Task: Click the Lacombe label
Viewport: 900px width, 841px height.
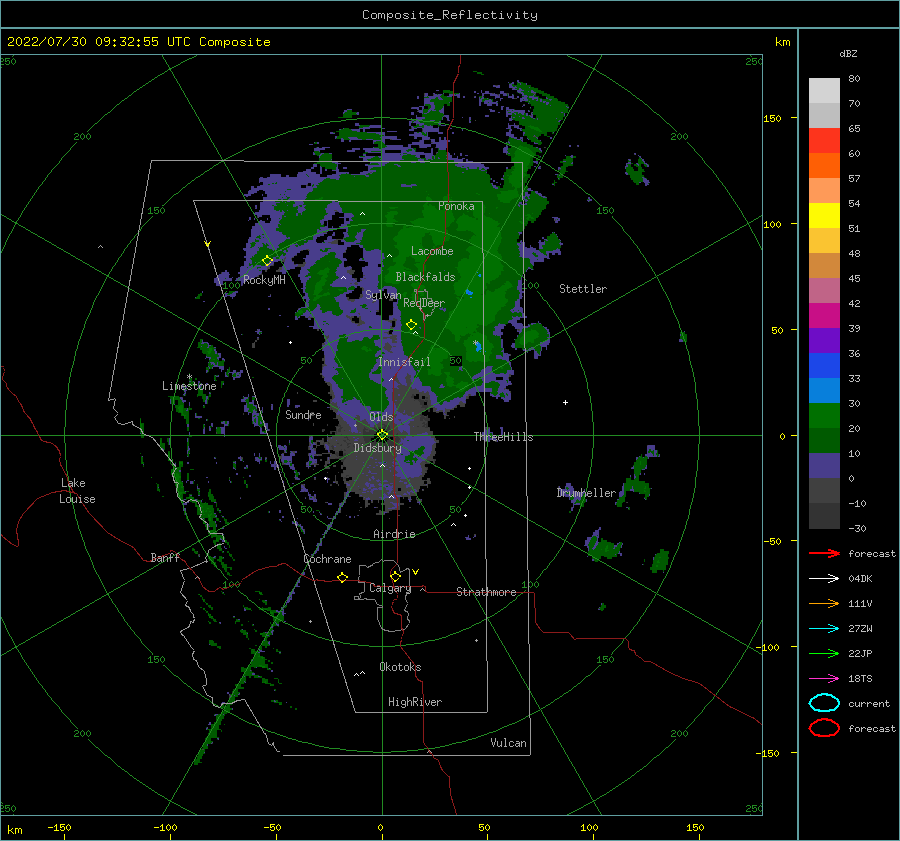Action: click(x=432, y=251)
